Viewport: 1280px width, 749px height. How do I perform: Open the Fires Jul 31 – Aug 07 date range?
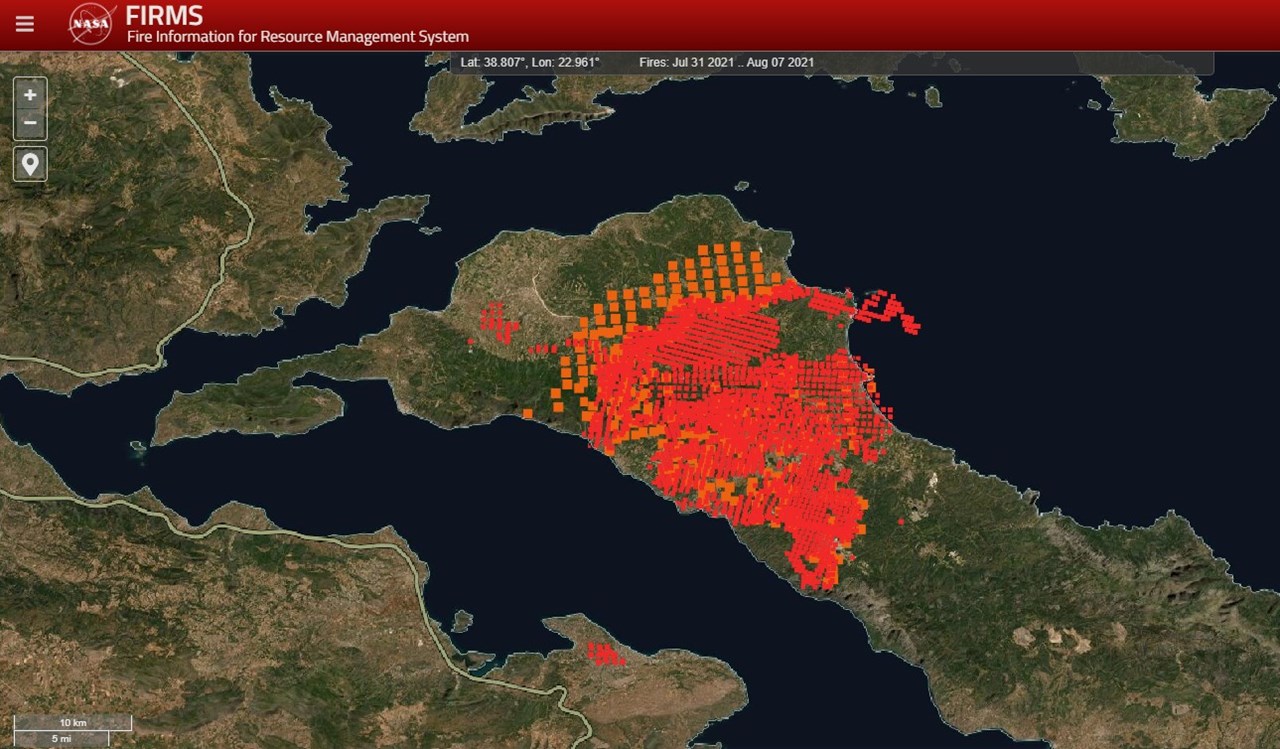pyautogui.click(x=726, y=62)
